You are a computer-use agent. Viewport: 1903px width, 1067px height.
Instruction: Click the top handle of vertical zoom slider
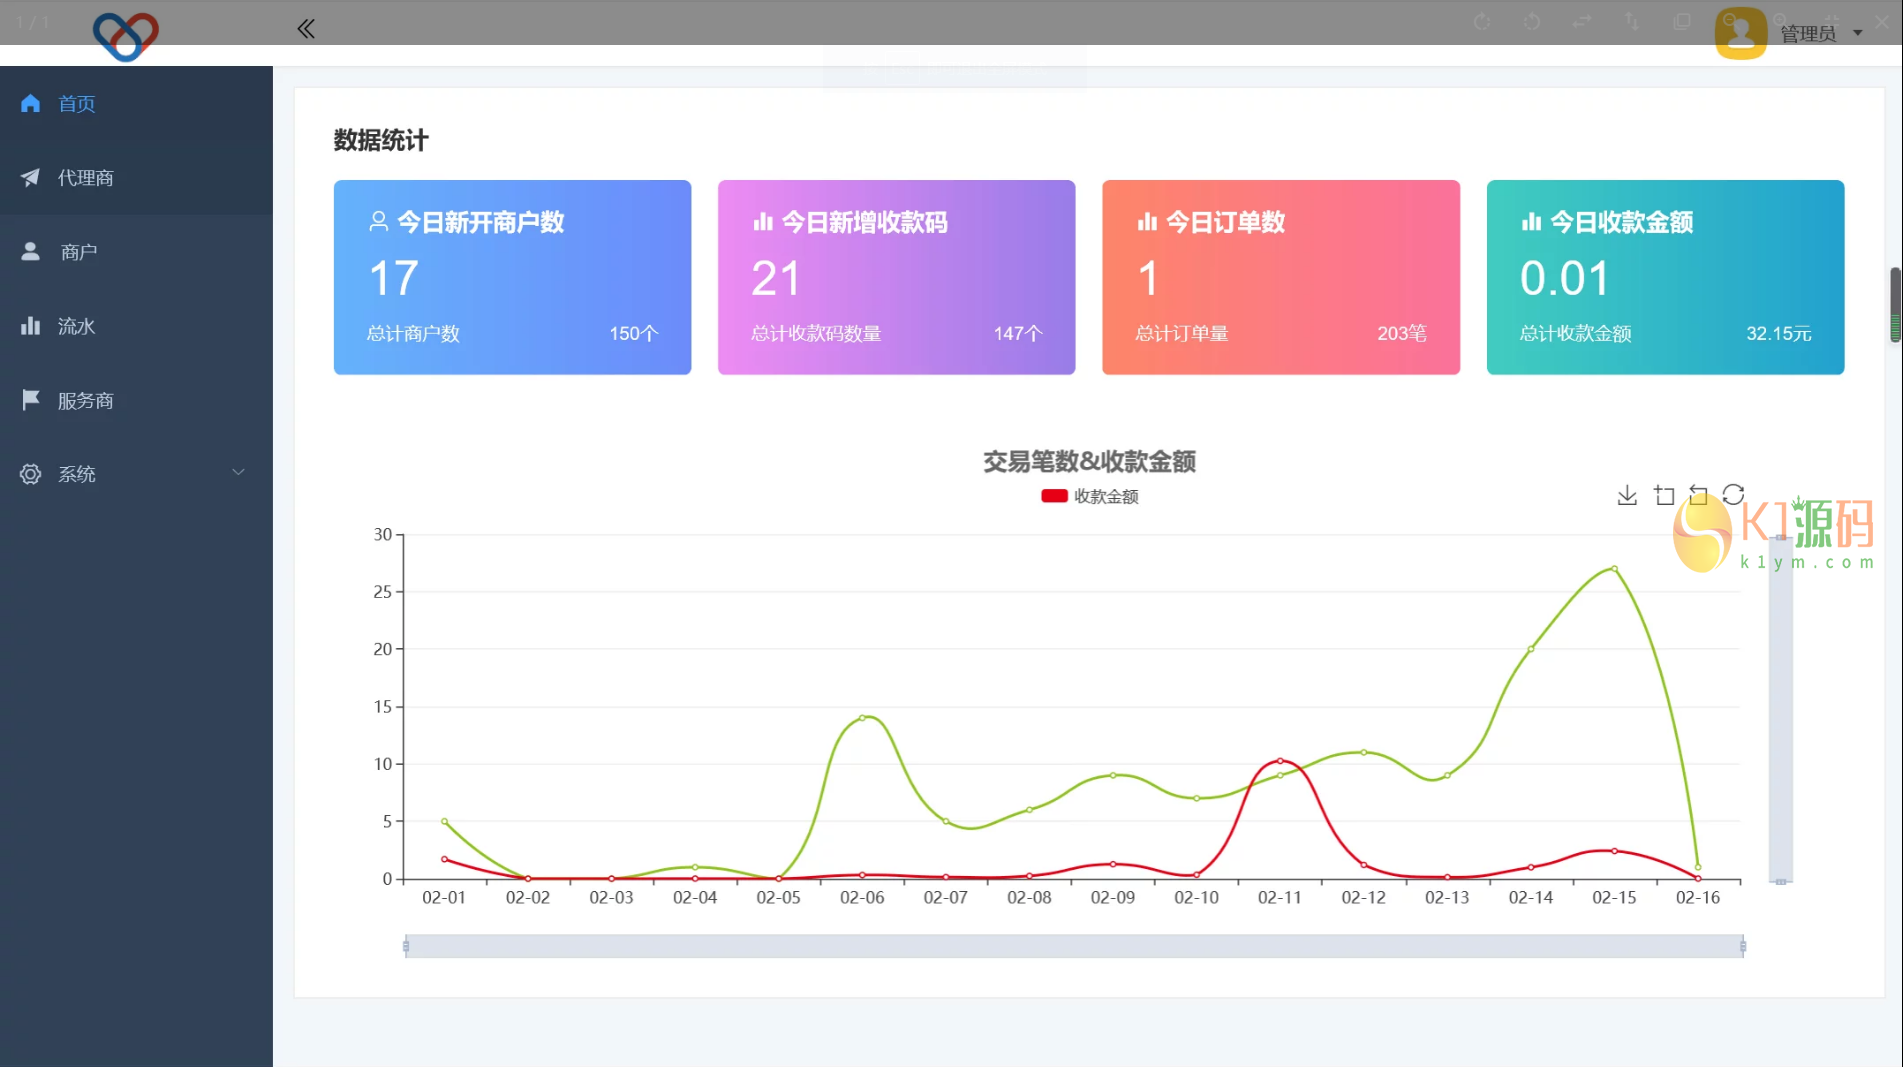tap(1781, 537)
